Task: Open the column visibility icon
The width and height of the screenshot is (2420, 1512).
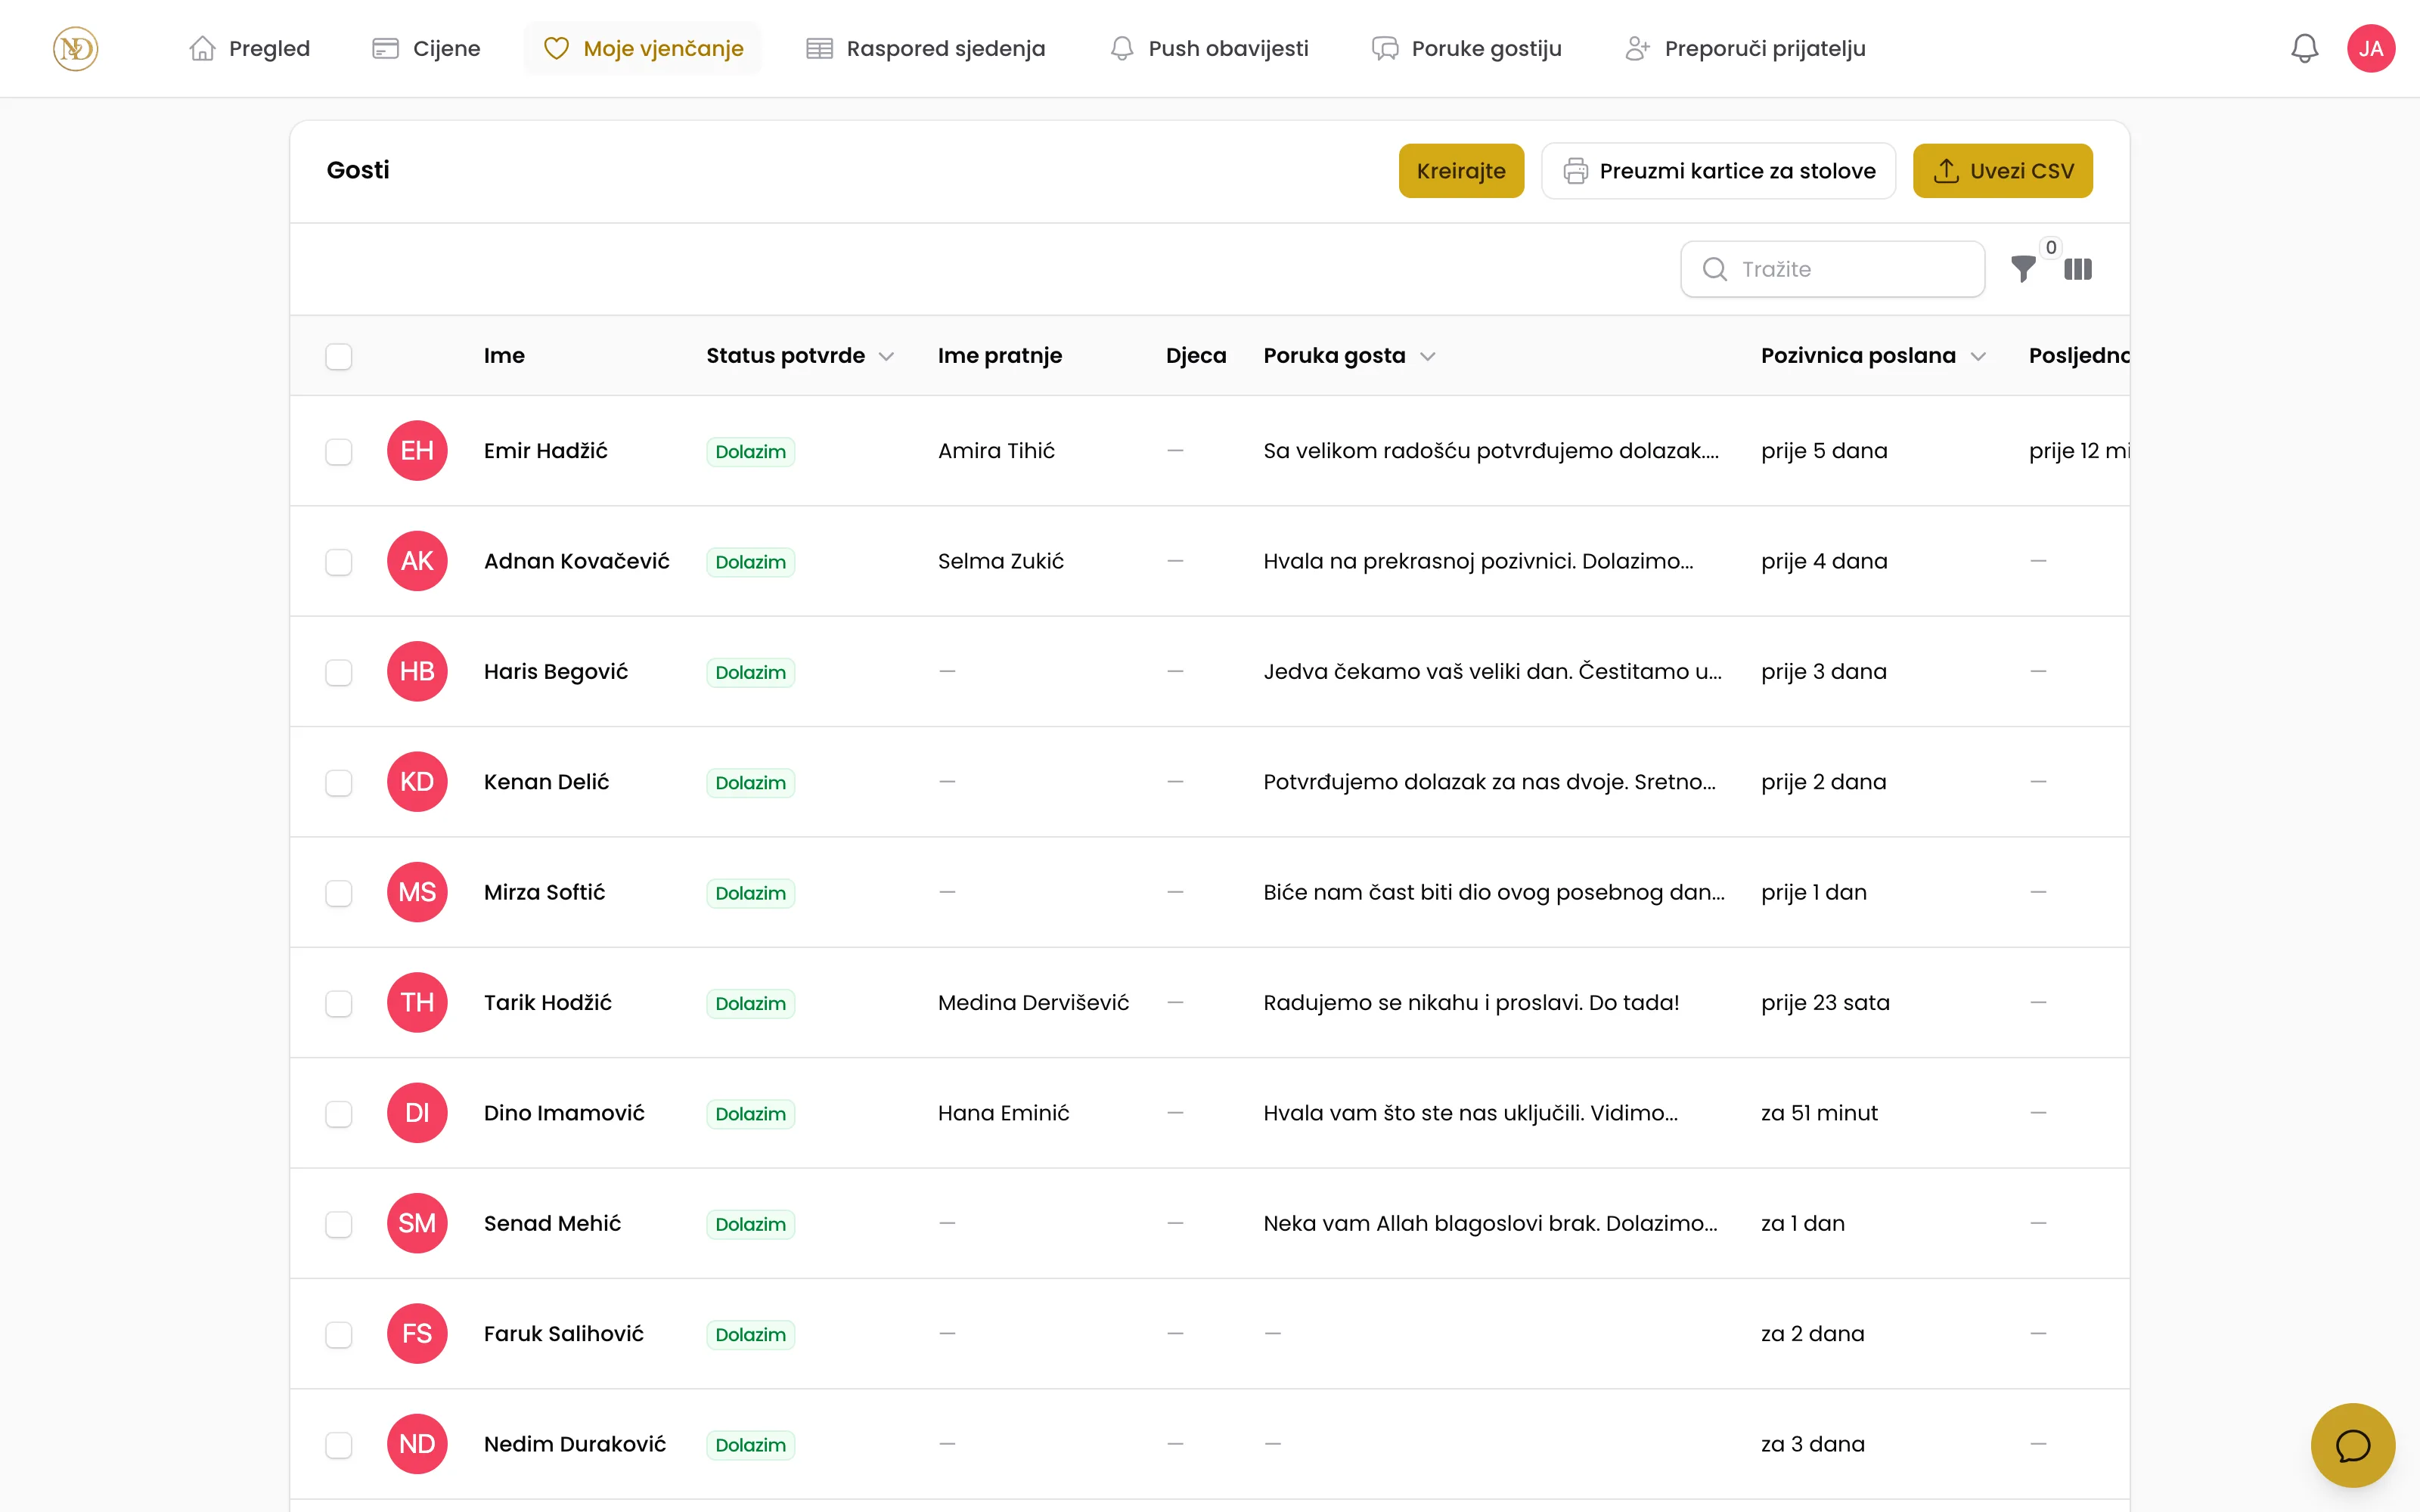Action: pyautogui.click(x=2078, y=269)
